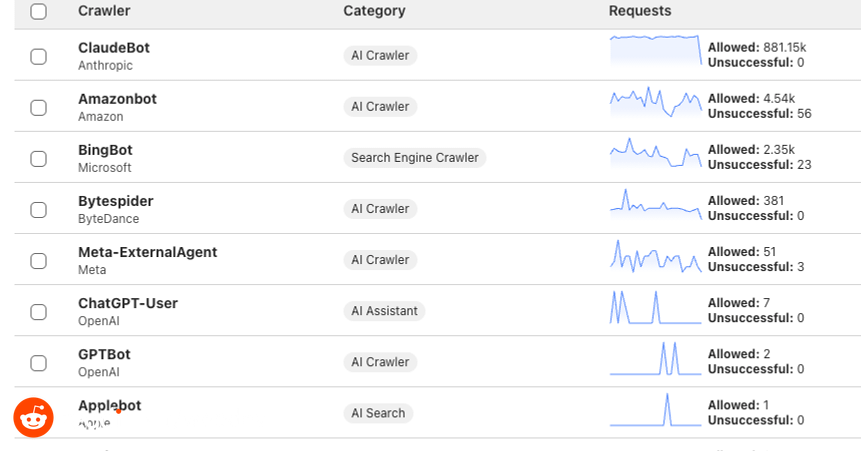861x451 pixels.
Task: Select the ChatGPT-User row checkbox
Action: click(x=38, y=311)
